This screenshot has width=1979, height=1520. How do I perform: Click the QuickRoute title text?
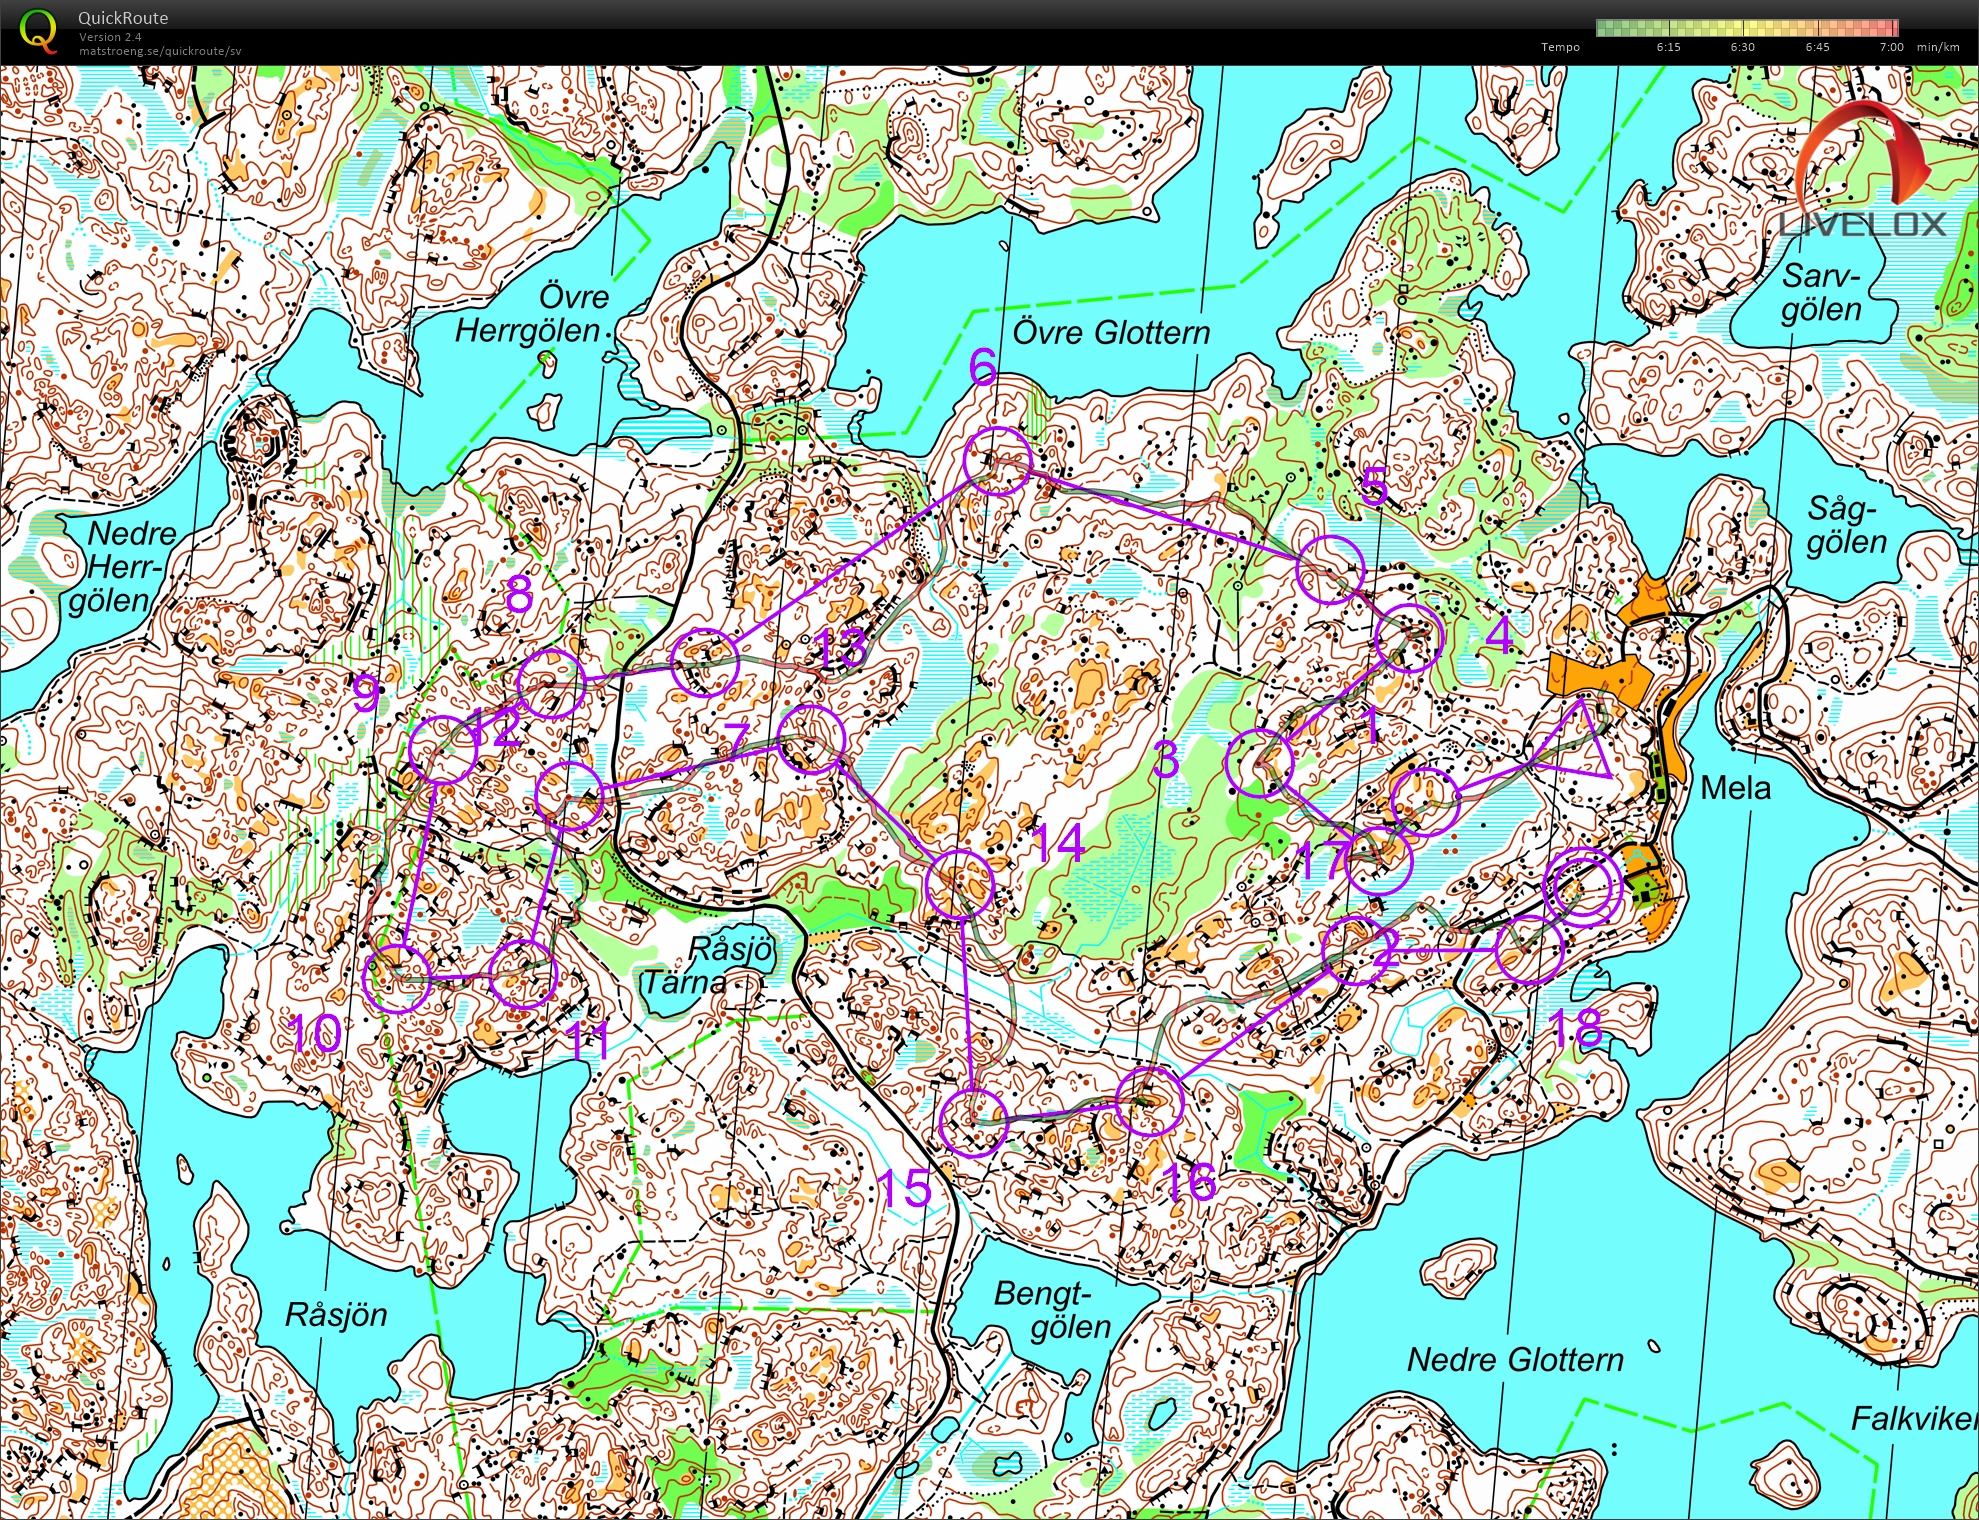pyautogui.click(x=123, y=18)
